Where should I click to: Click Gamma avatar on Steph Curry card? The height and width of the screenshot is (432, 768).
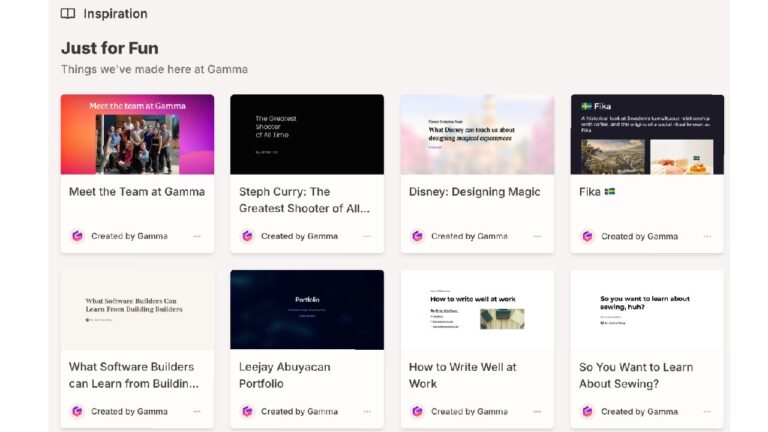click(x=247, y=236)
